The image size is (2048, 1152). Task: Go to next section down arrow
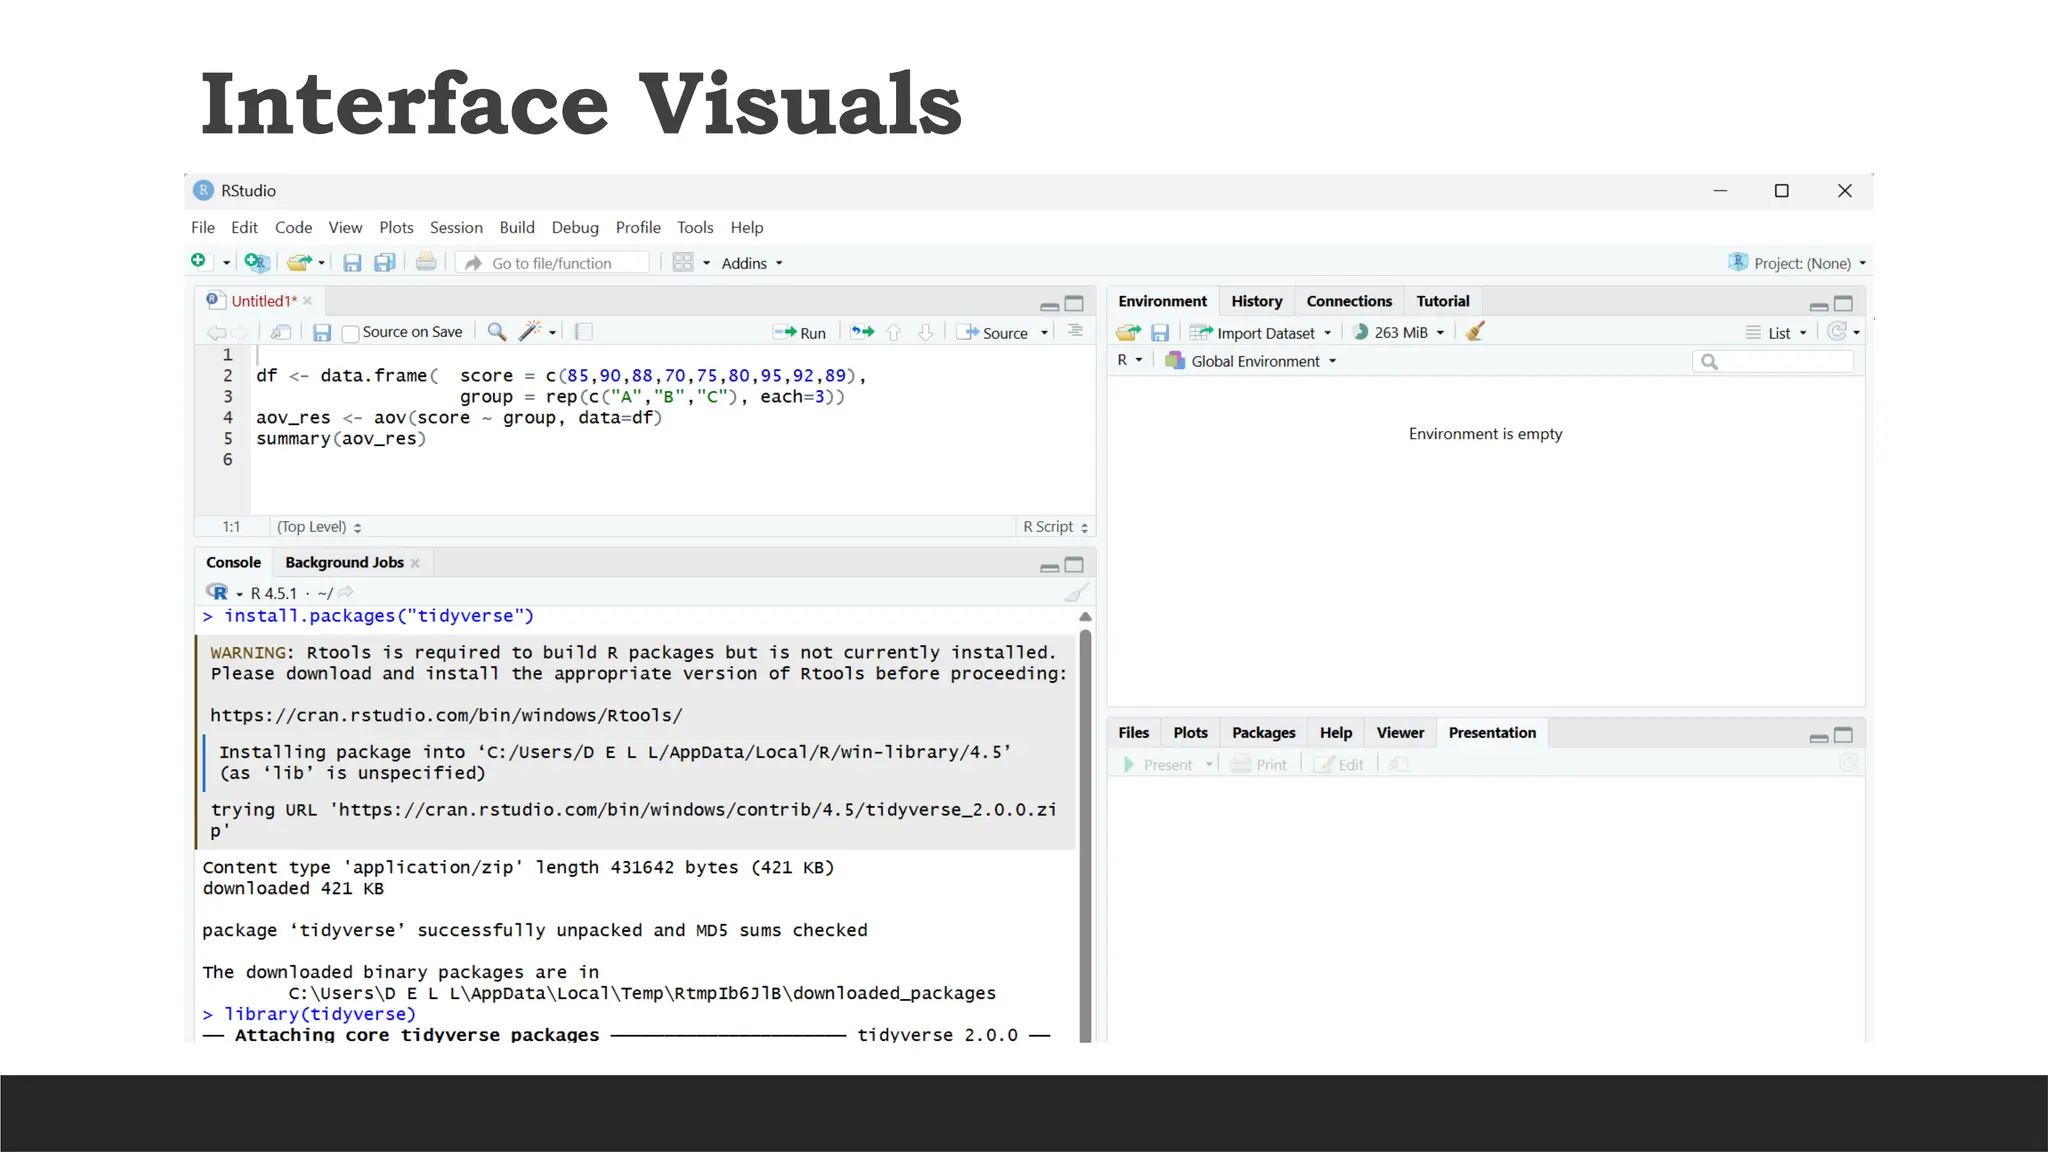tap(926, 332)
